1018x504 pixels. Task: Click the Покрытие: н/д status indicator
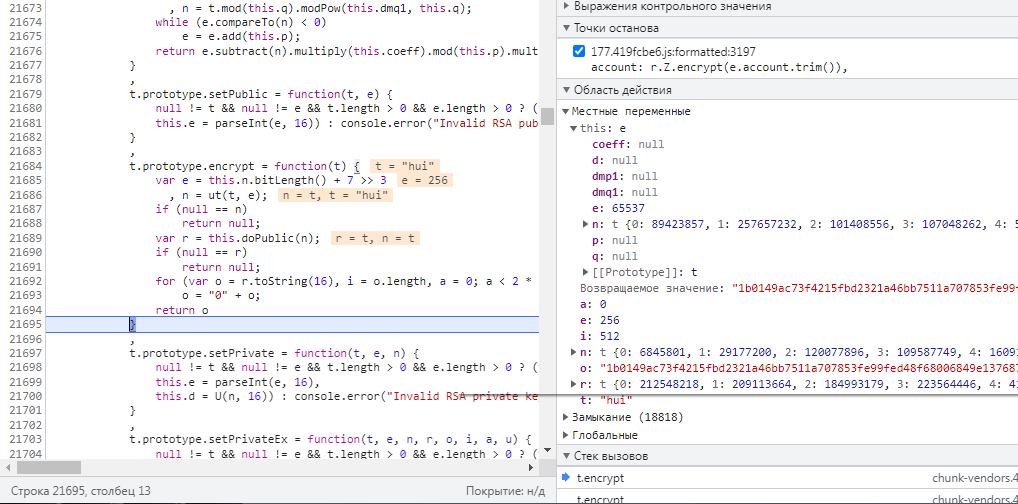click(x=505, y=491)
